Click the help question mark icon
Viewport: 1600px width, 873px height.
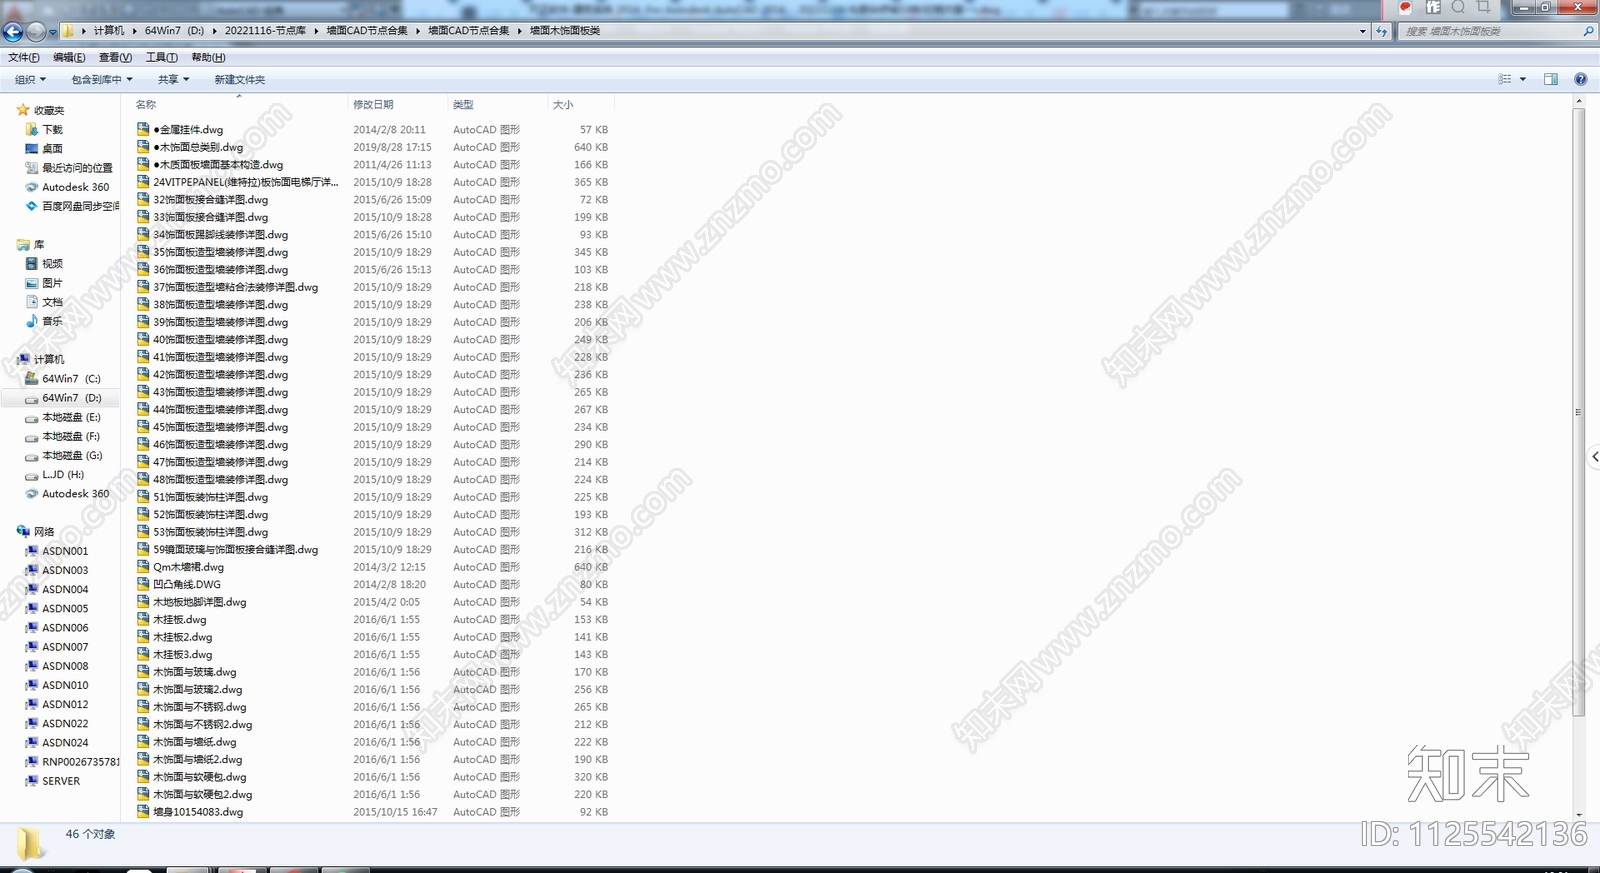(x=1580, y=79)
